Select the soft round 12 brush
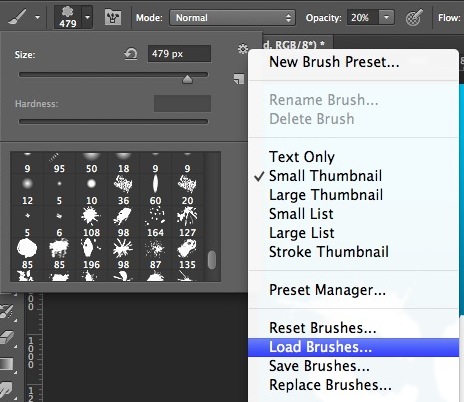The image size is (464, 402). point(27,191)
